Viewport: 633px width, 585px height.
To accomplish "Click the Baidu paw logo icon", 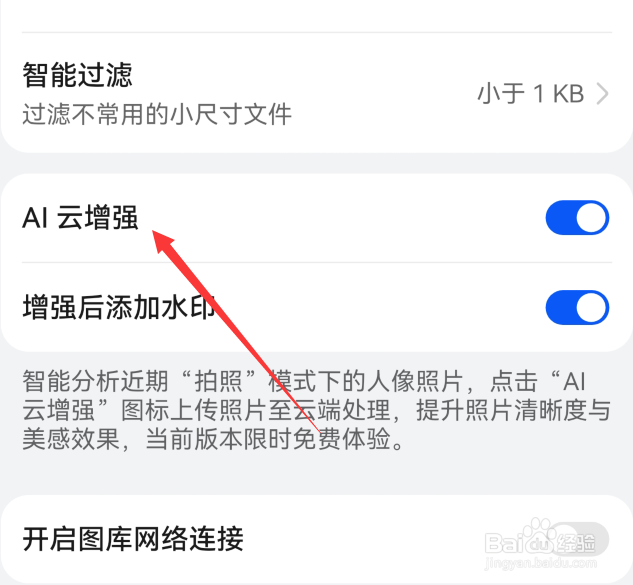I will coord(538,537).
